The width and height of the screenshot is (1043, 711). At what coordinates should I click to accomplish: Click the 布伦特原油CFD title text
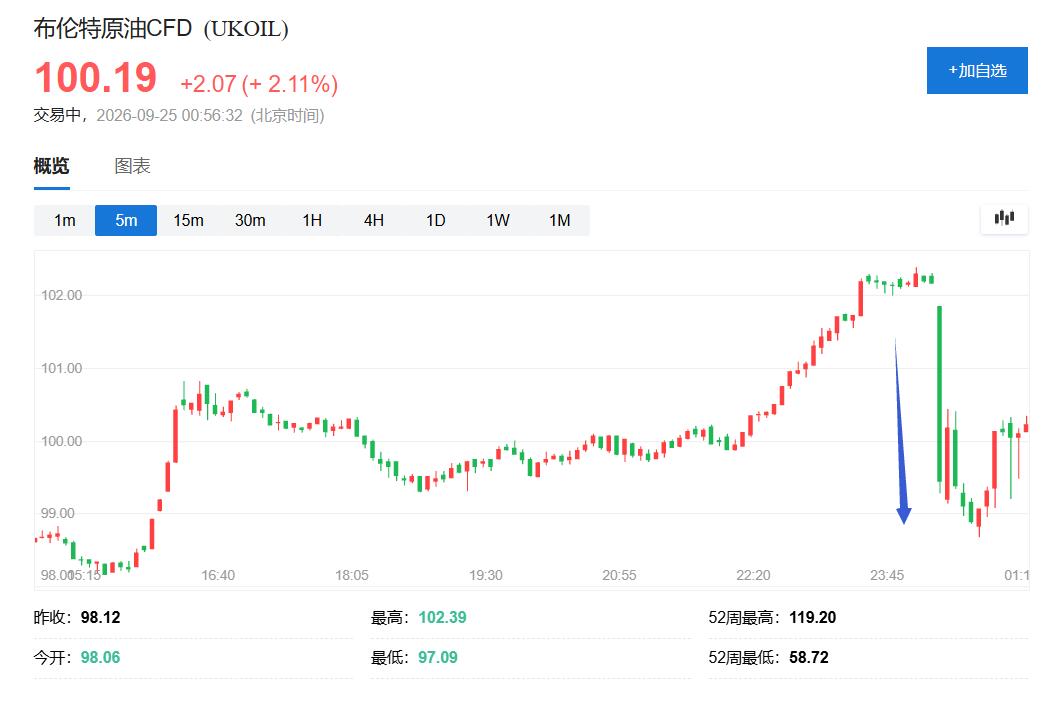(112, 29)
